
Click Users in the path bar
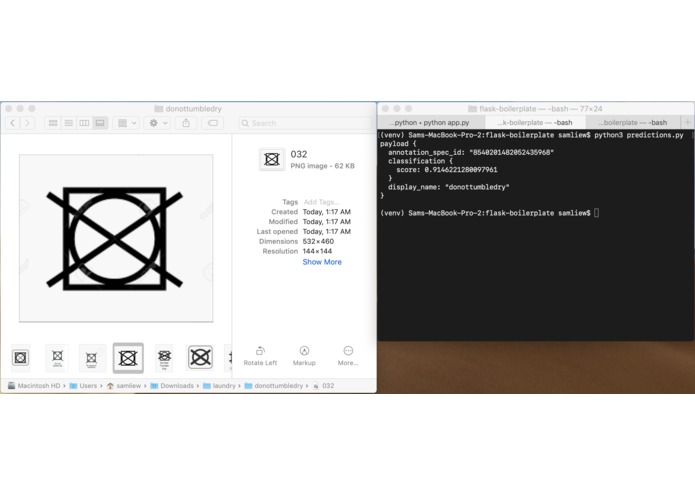pos(83,386)
